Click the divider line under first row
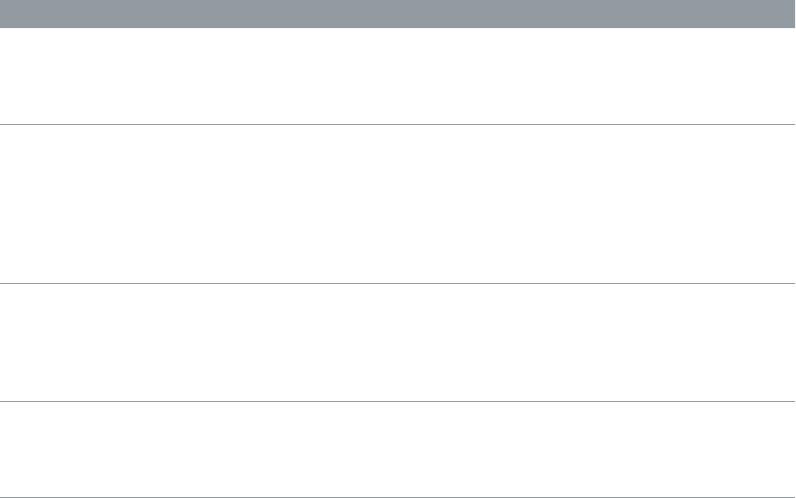796x498 pixels. (x=397, y=124)
